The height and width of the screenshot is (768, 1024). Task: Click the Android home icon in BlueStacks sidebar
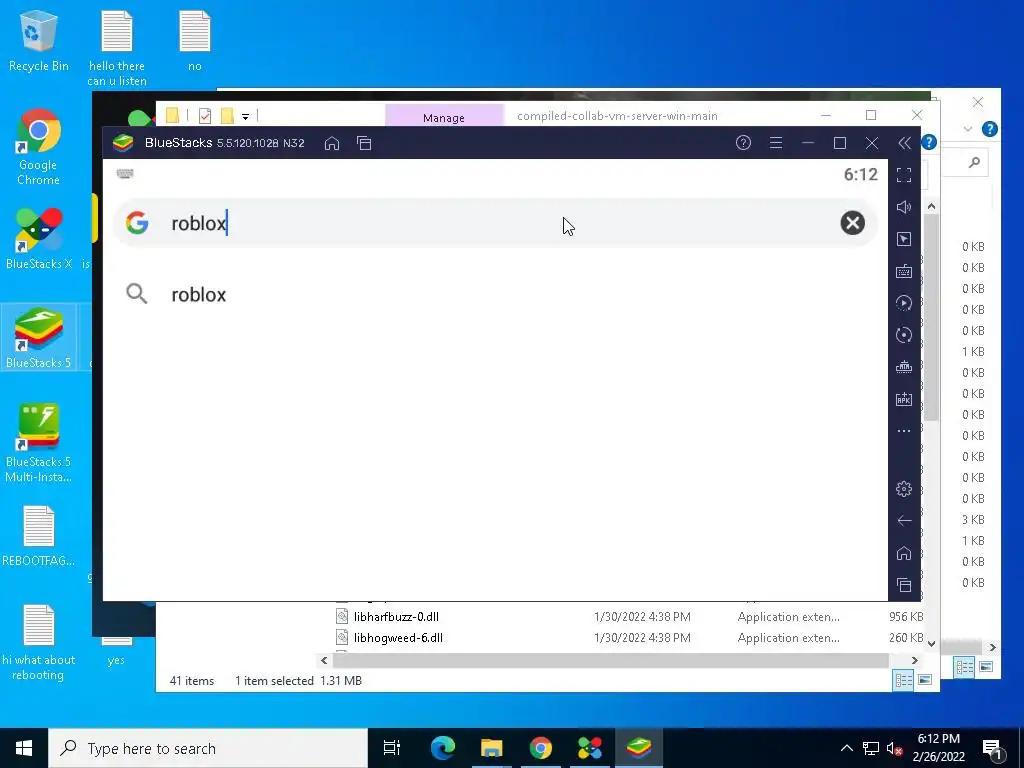point(904,553)
